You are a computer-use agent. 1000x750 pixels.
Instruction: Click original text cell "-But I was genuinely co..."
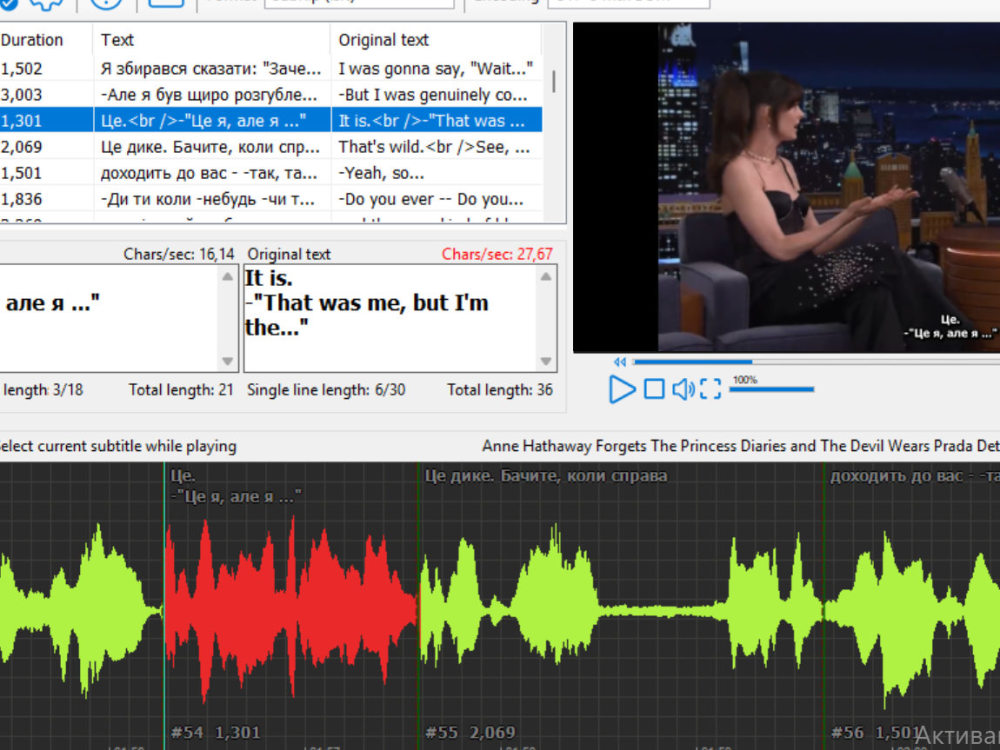[x=436, y=94]
